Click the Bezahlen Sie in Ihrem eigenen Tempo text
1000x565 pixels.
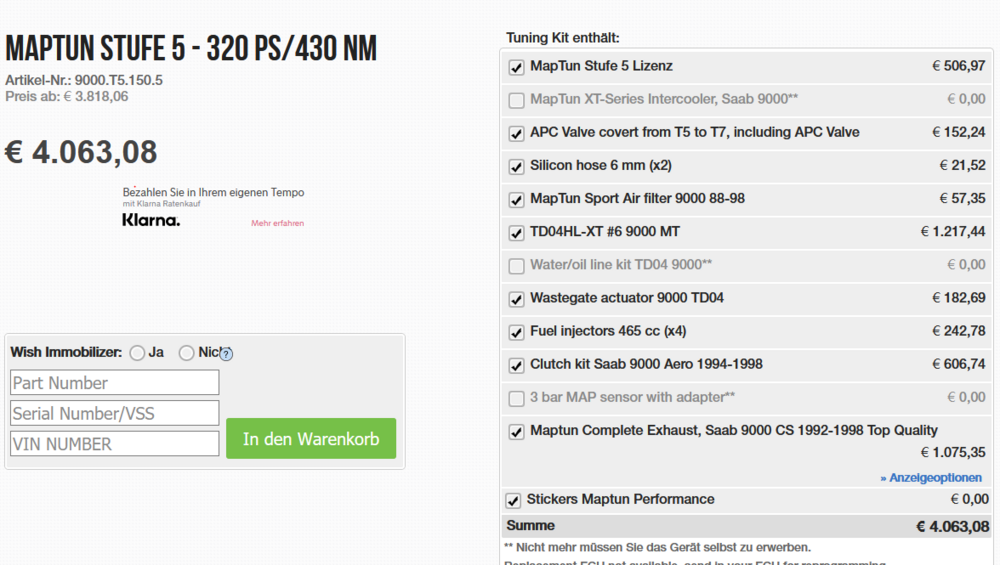214,192
